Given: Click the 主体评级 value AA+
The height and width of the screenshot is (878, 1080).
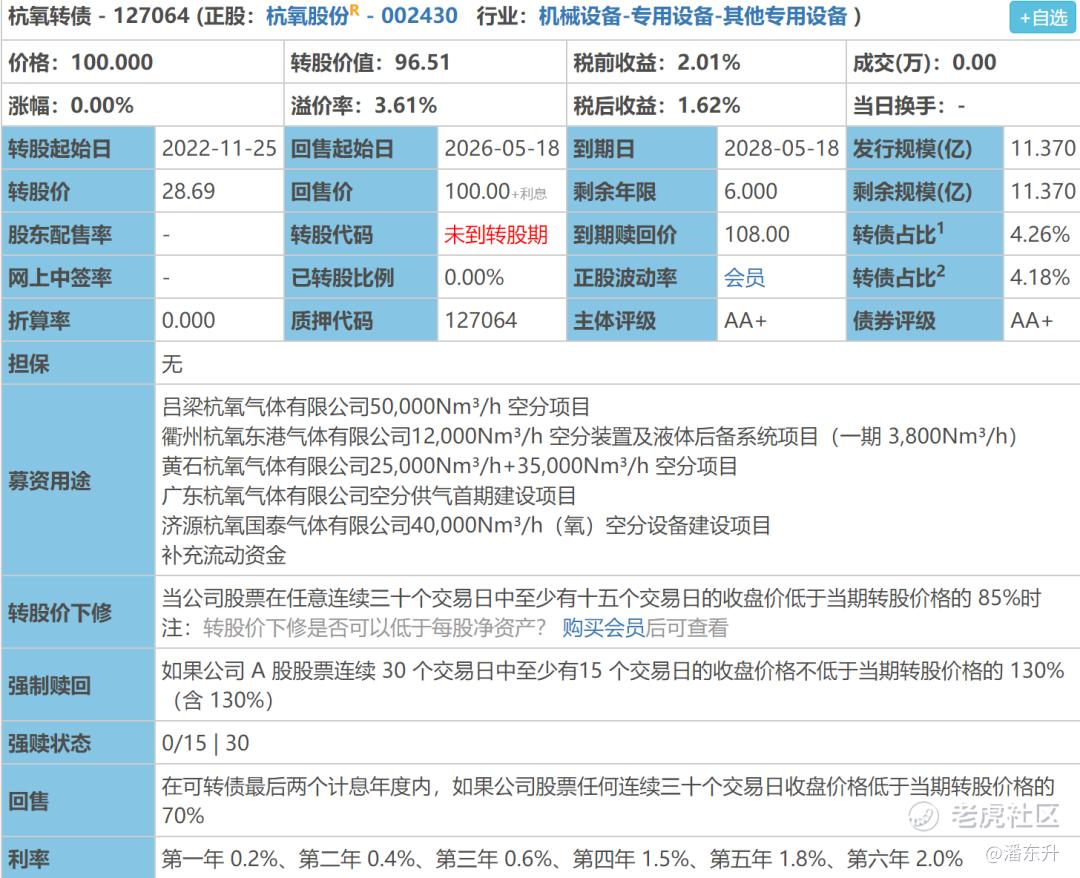Looking at the screenshot, I should [x=745, y=320].
